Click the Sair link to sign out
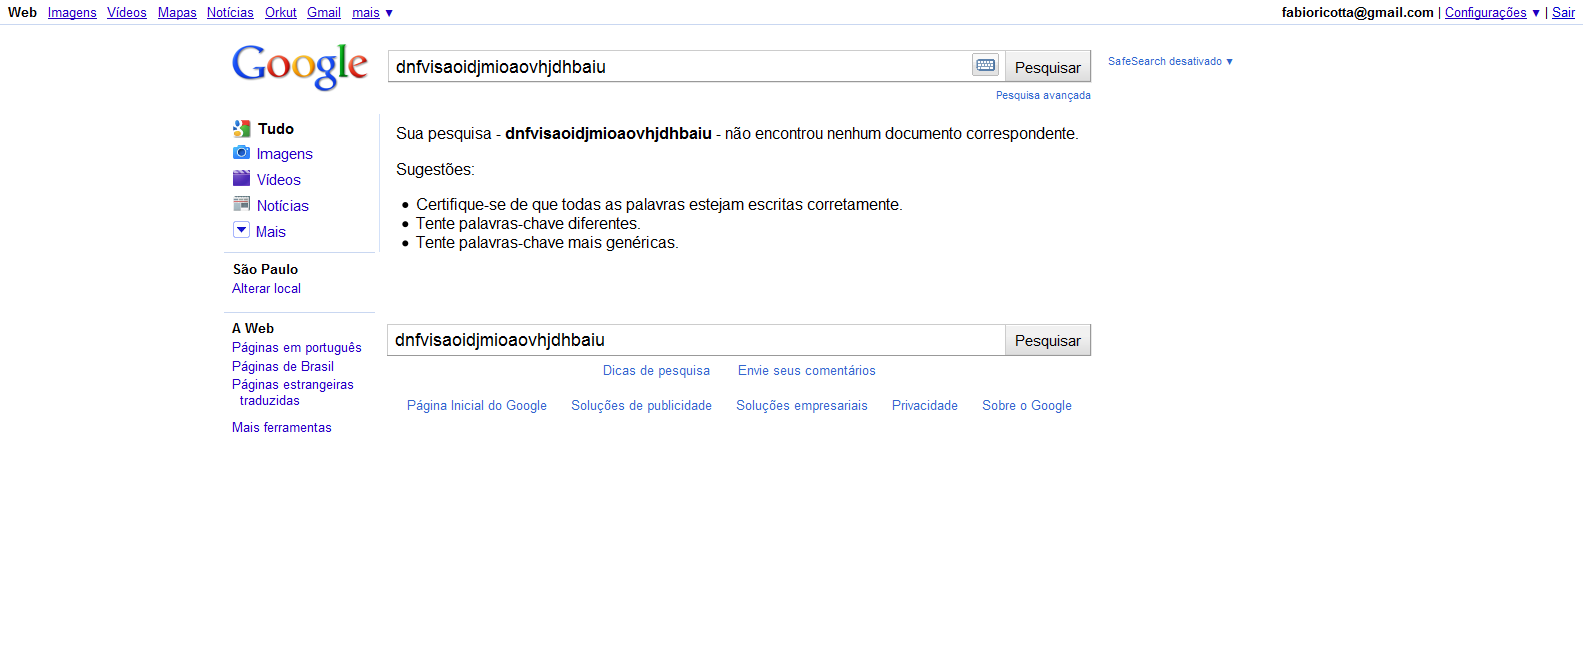This screenshot has width=1583, height=655. pyautogui.click(x=1563, y=13)
